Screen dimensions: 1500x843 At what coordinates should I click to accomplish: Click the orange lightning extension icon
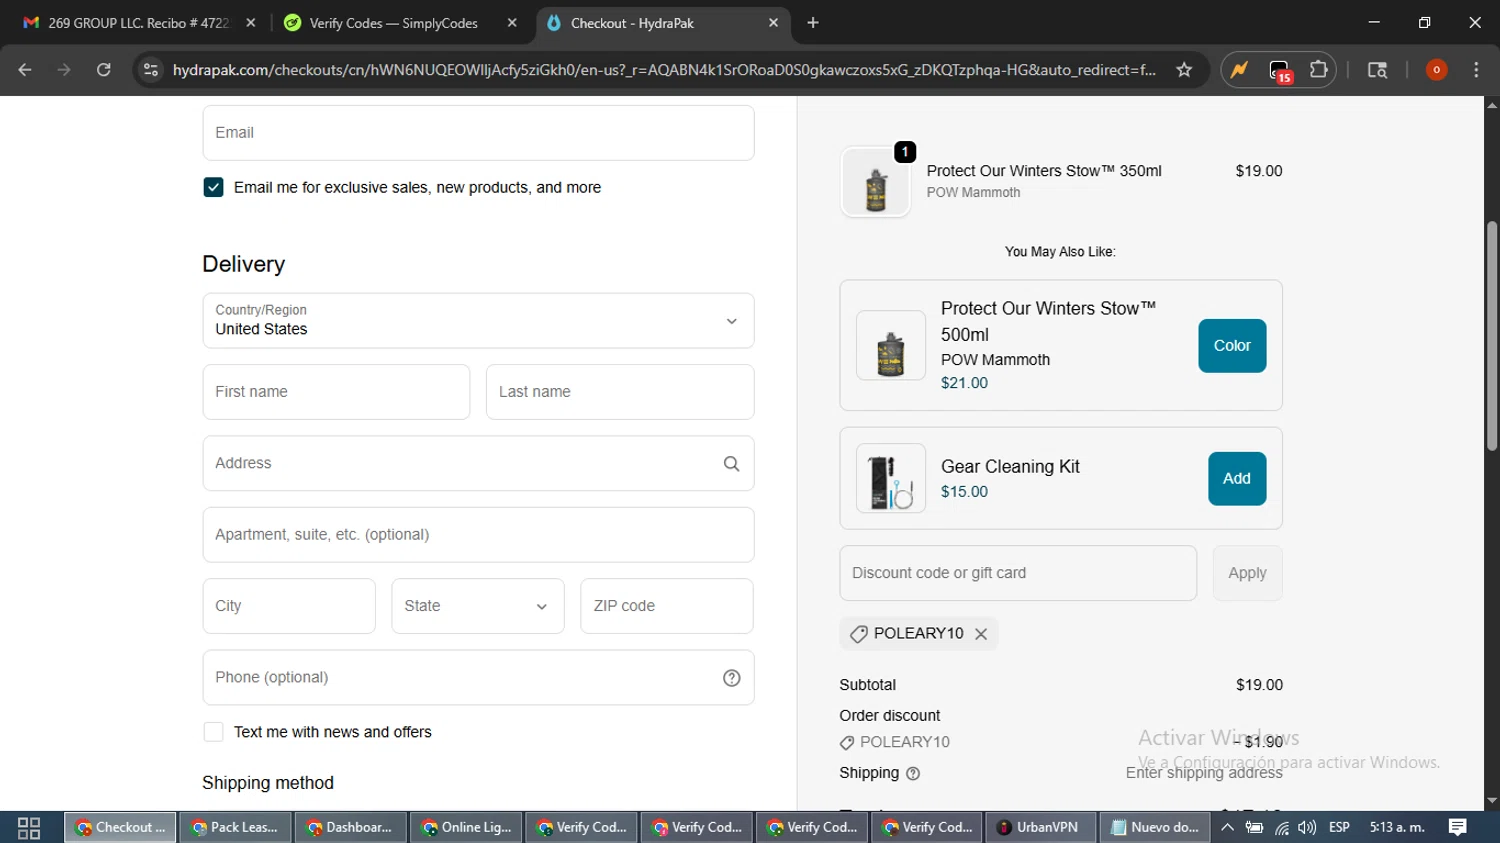[x=1240, y=70]
